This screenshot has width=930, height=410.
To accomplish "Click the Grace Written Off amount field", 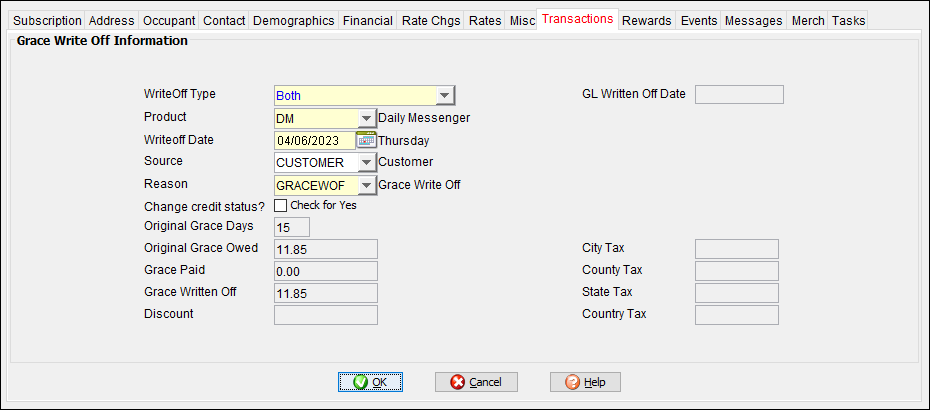I will click(325, 293).
